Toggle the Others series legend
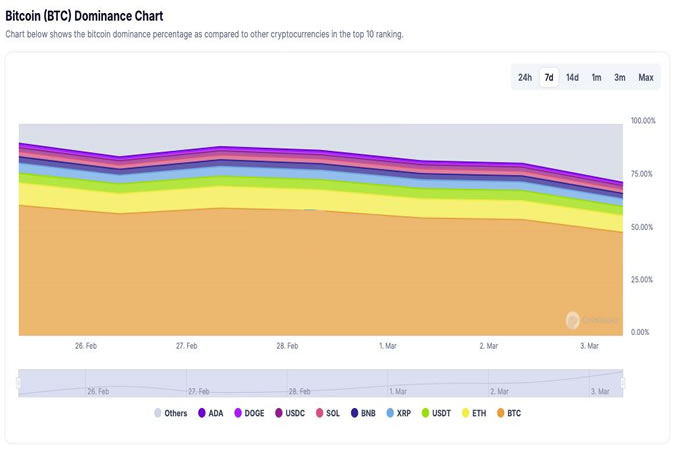 pyautogui.click(x=170, y=413)
